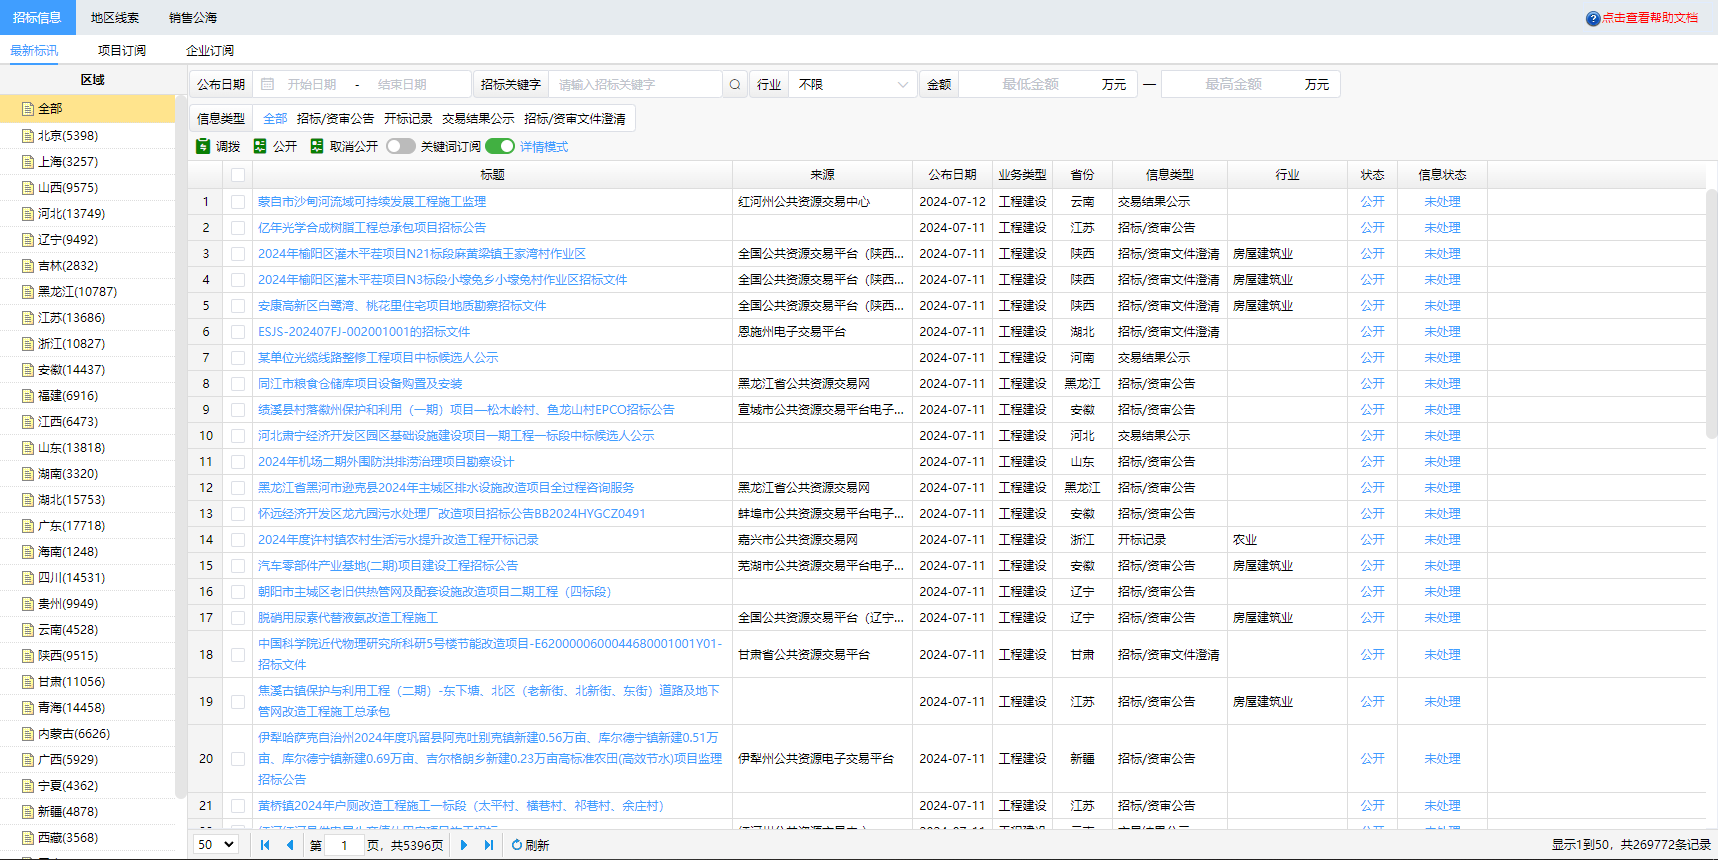Click document icon next to 新疆(4878)
This screenshot has height=860, width=1718.
(28, 811)
